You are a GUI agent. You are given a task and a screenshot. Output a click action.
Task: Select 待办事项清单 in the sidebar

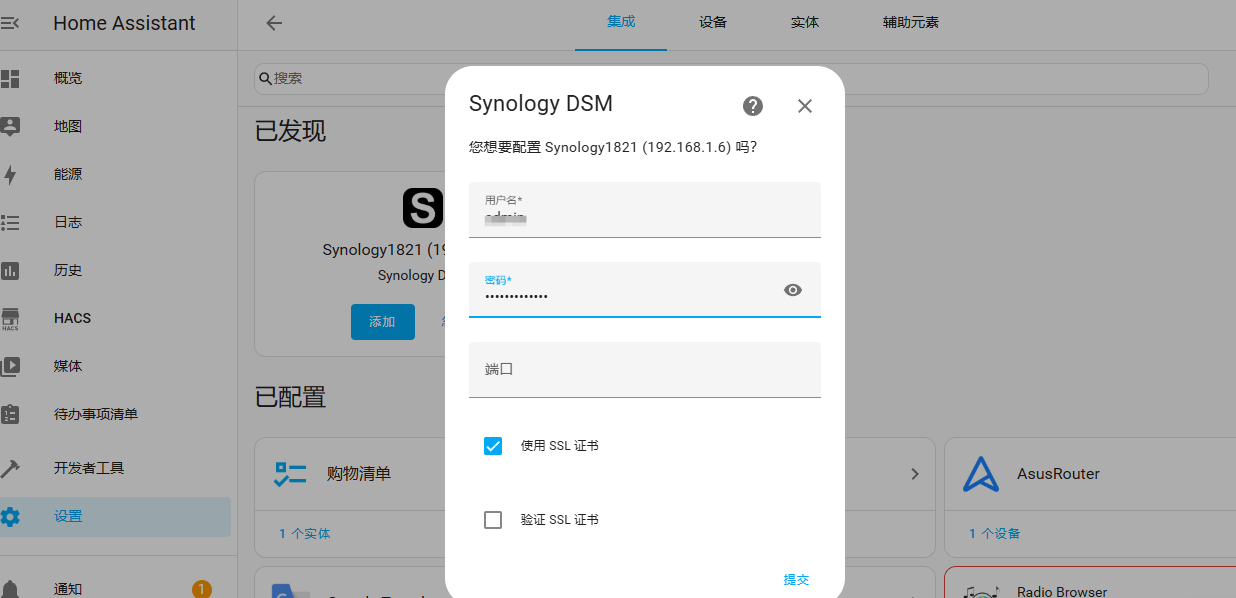pos(96,414)
